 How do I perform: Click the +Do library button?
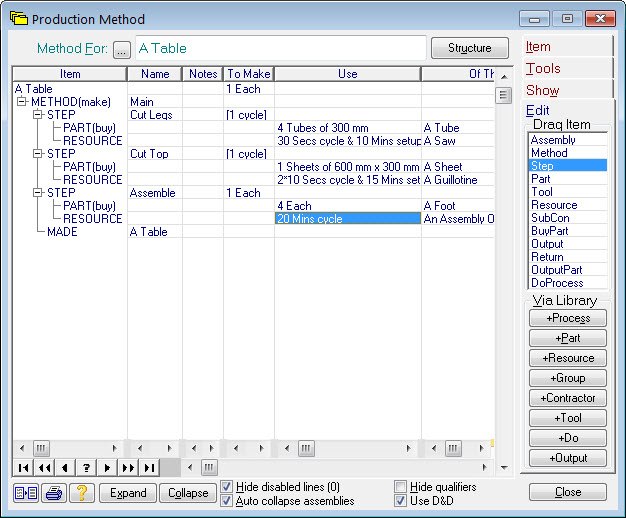point(568,438)
